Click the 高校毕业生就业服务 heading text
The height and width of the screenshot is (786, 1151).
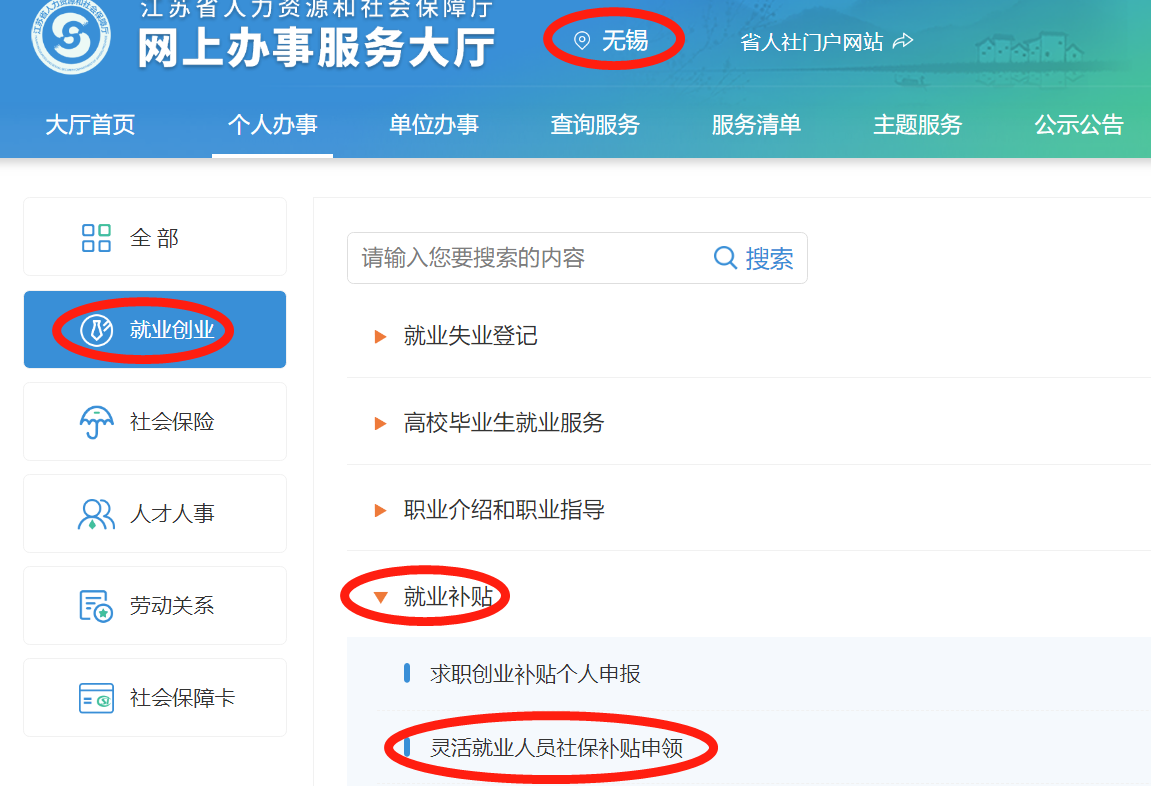tap(504, 423)
